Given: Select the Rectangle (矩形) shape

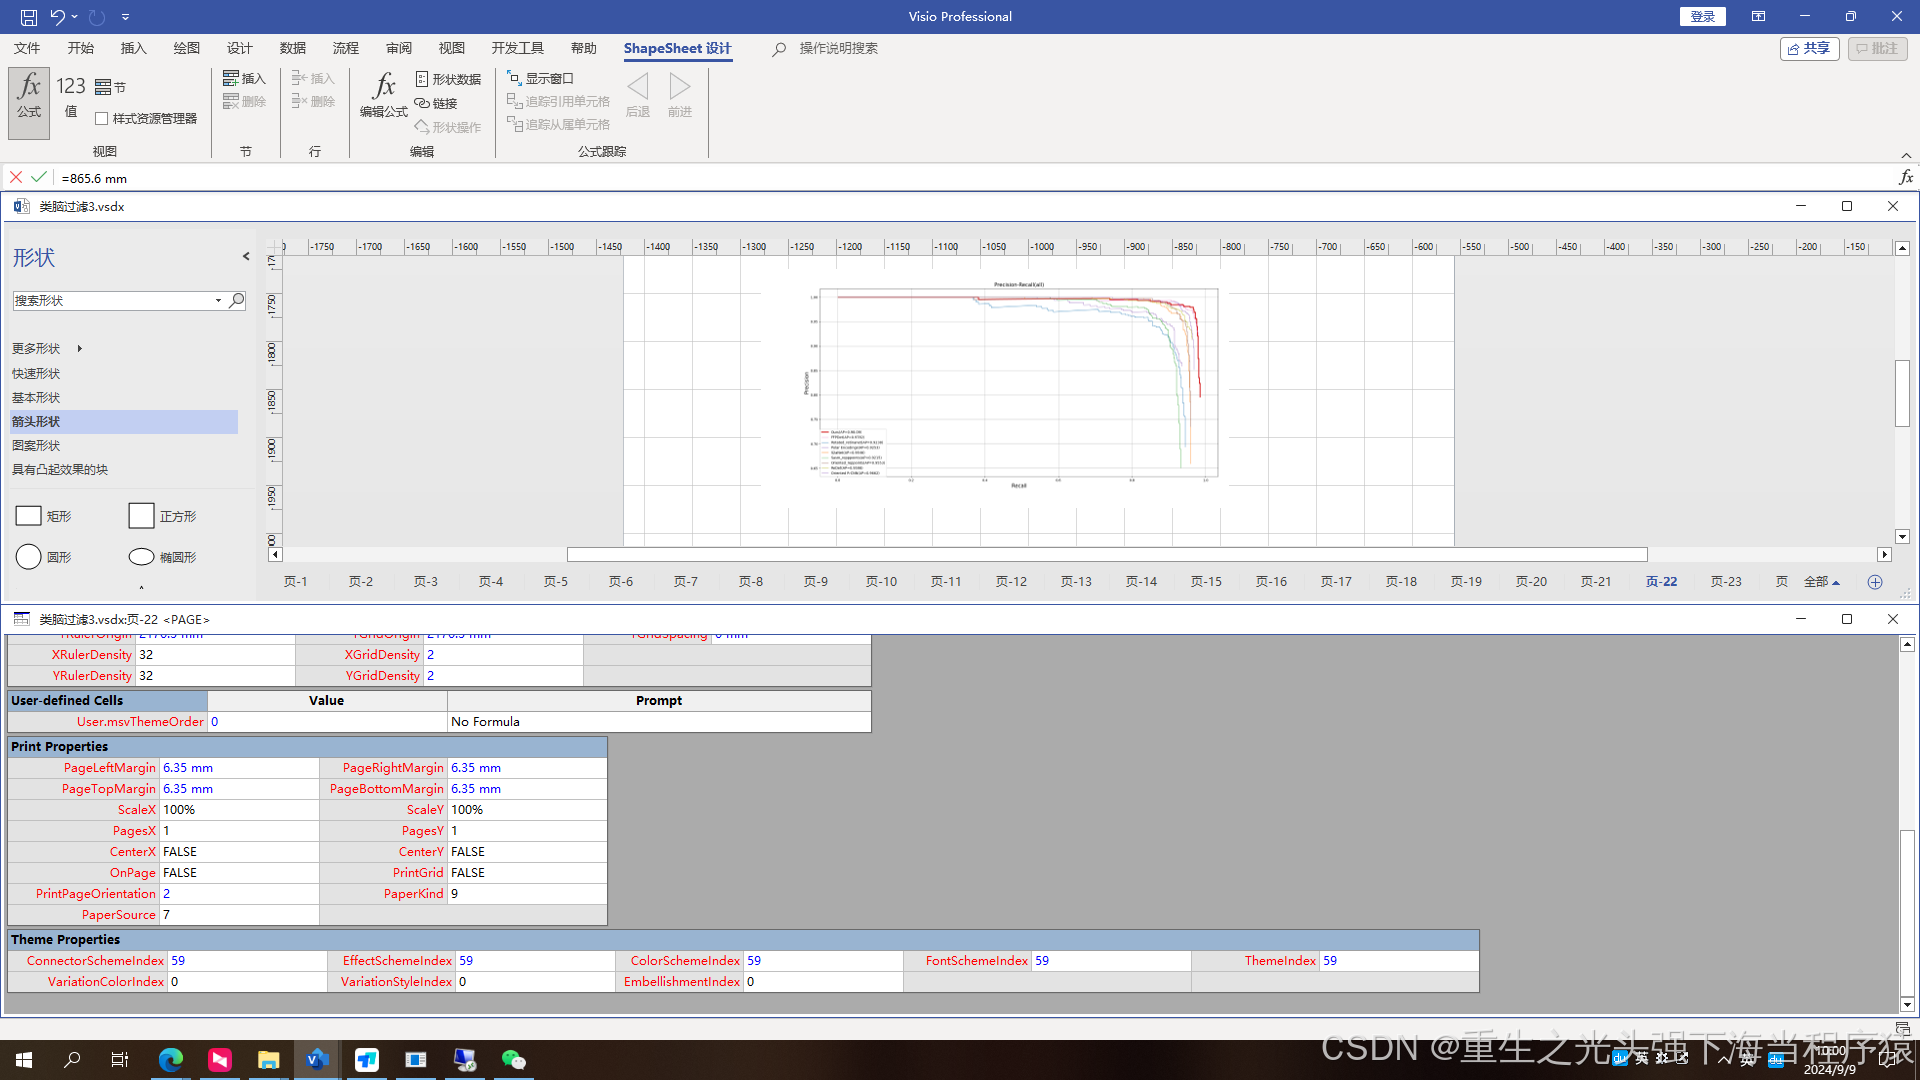Looking at the screenshot, I should 44,516.
